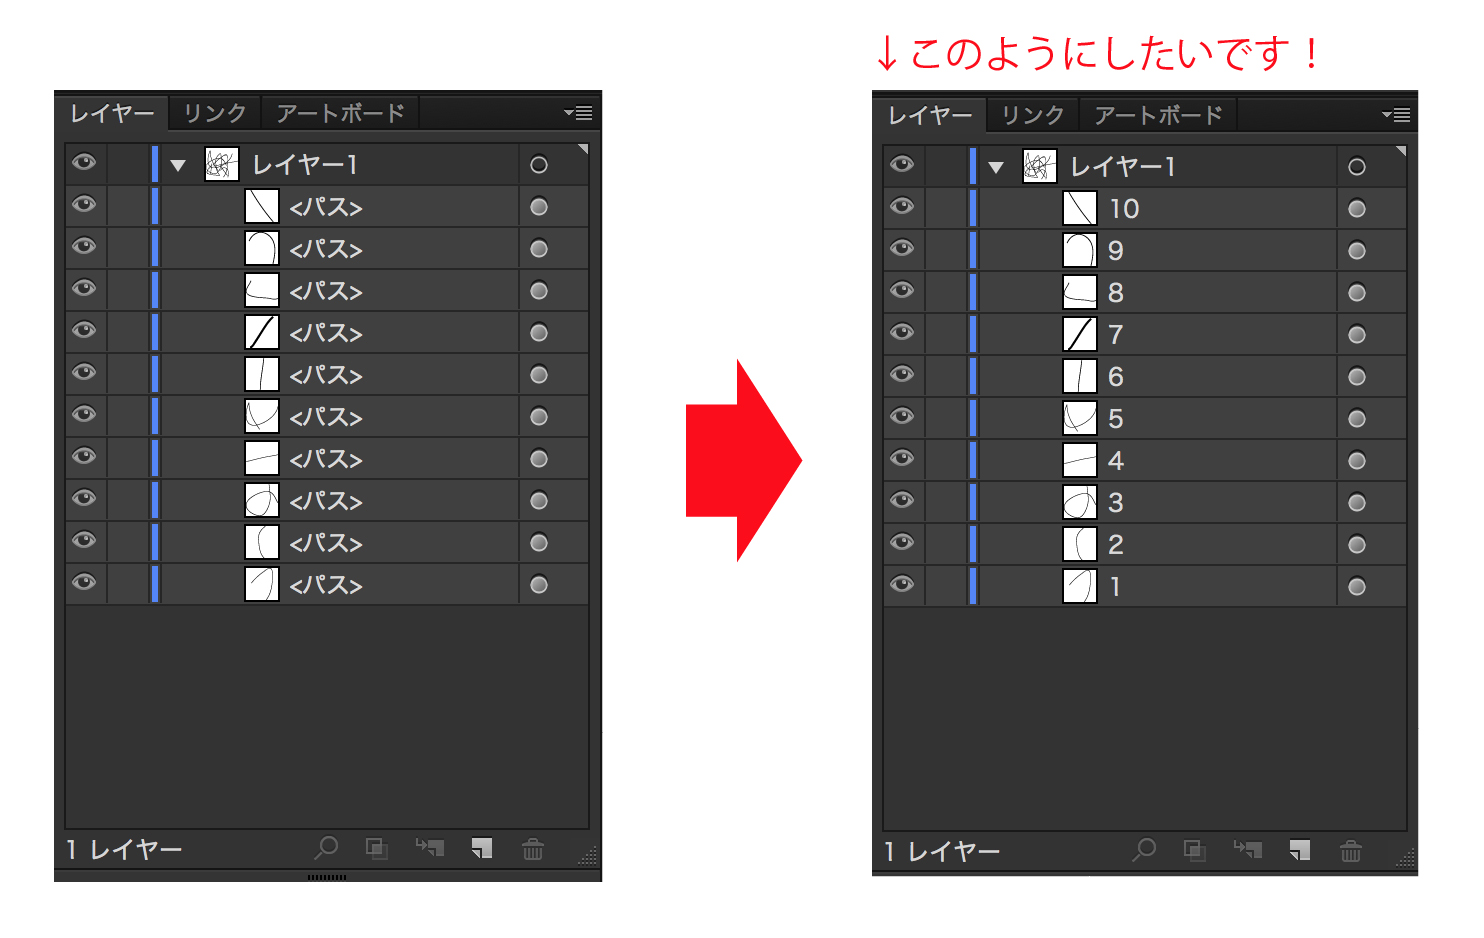Switch to リンク tab in left panel
Viewport: 1484px width, 938px height.
pyautogui.click(x=214, y=113)
